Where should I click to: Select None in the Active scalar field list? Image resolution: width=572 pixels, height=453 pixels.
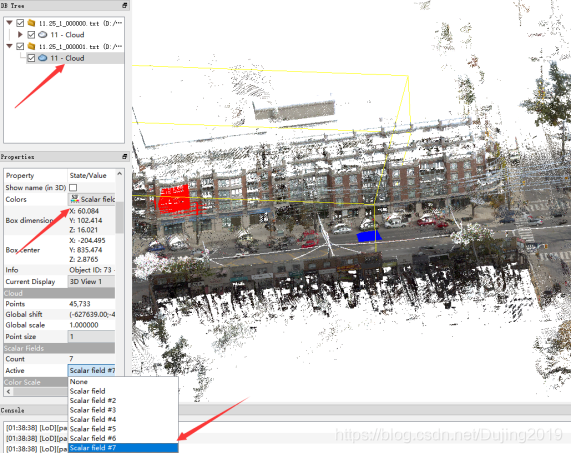(123, 382)
